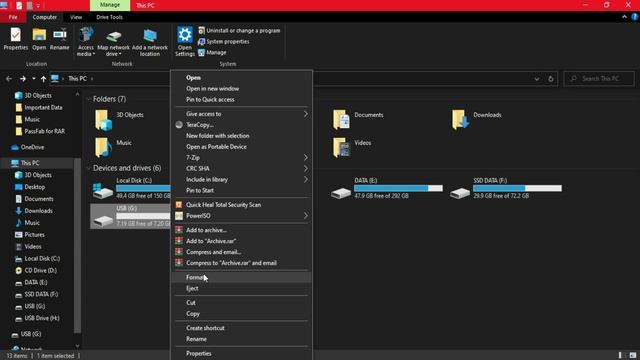640x360 pixels.
Task: Choose Format in context menu
Action: click(x=242, y=278)
